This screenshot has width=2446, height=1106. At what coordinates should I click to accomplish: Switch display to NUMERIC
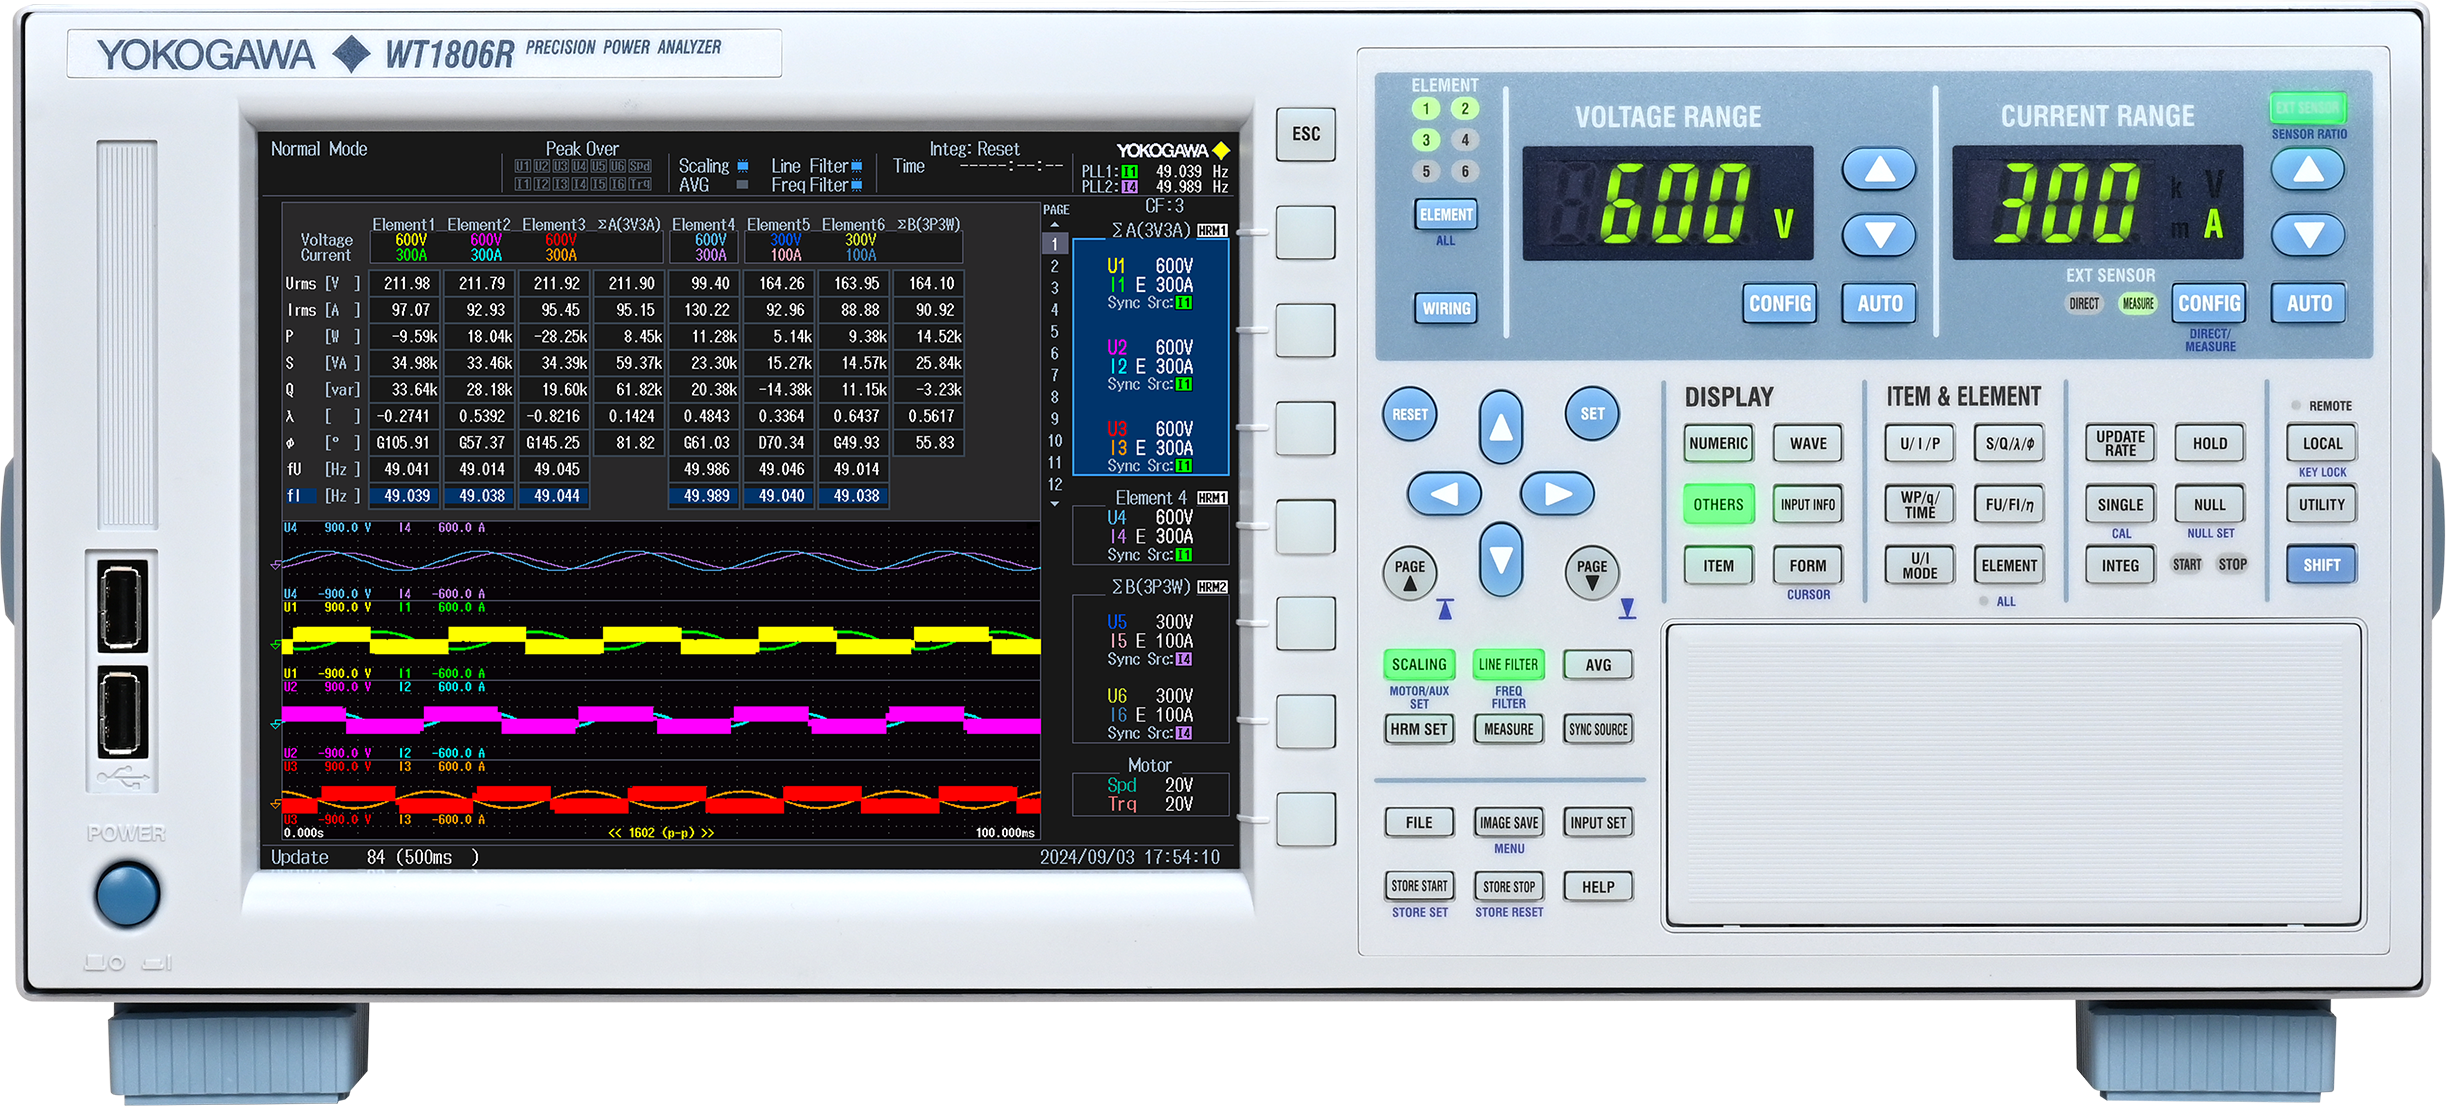(1718, 443)
